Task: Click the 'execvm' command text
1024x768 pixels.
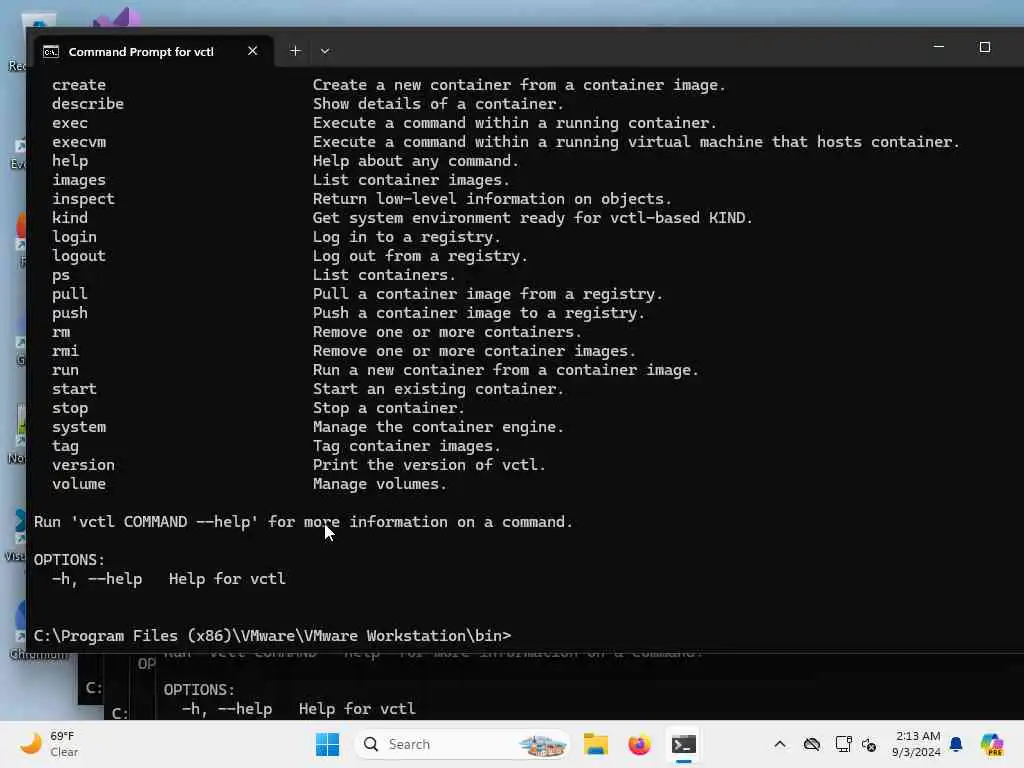Action: 79,142
